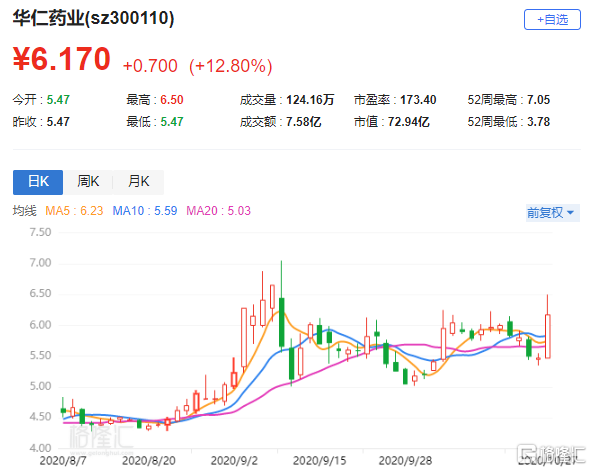Click the 2020/8/7 date axis label
The image size is (592, 471).
click(x=63, y=460)
